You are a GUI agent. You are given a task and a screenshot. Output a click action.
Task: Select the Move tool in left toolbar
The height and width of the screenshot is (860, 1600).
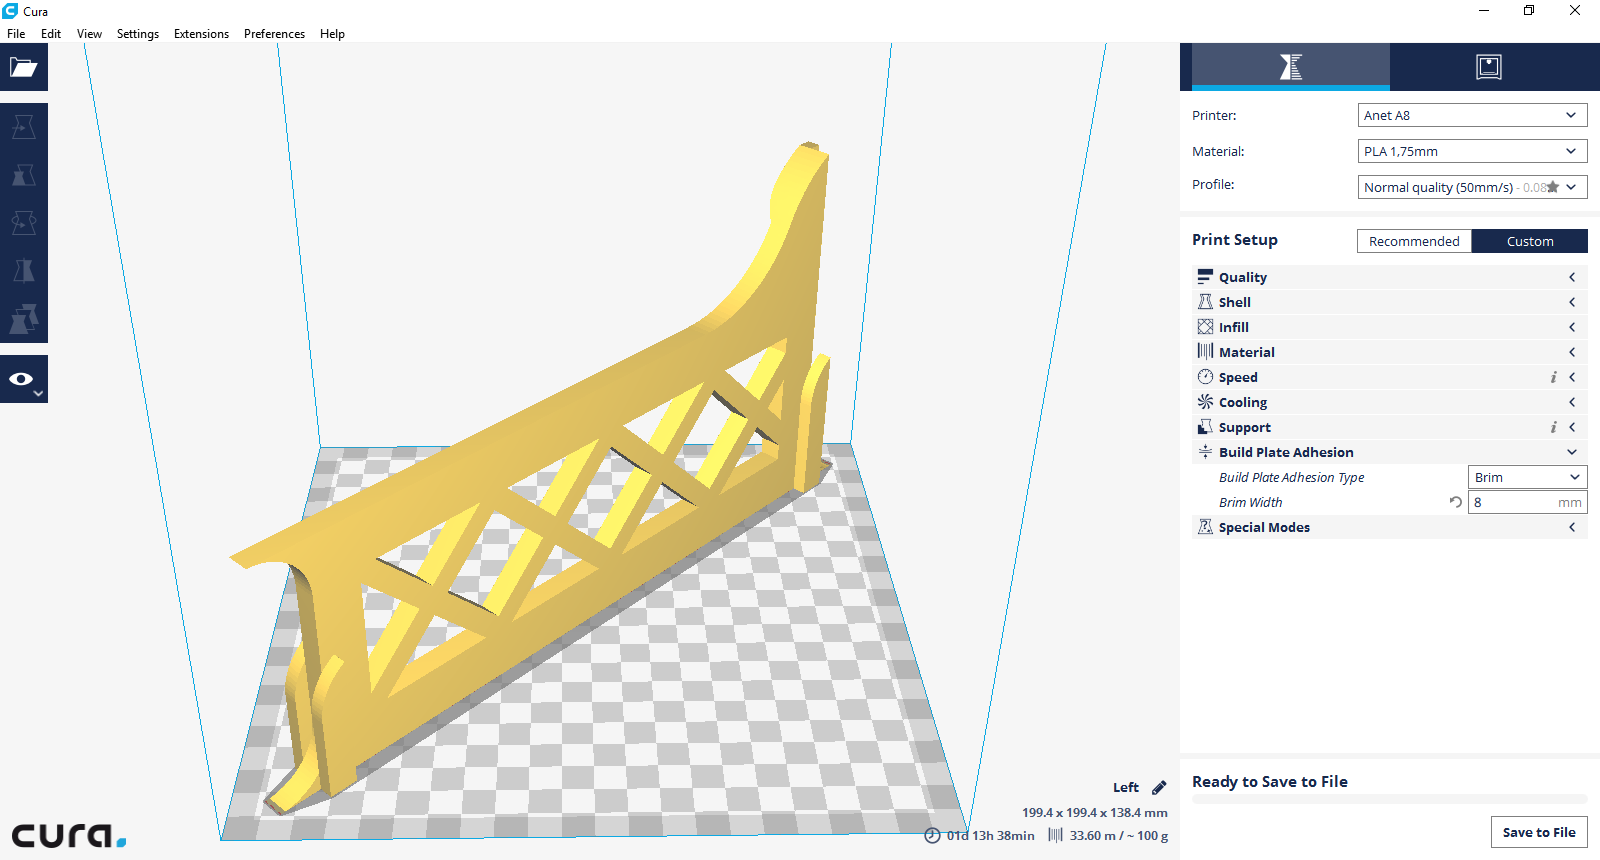coord(24,127)
